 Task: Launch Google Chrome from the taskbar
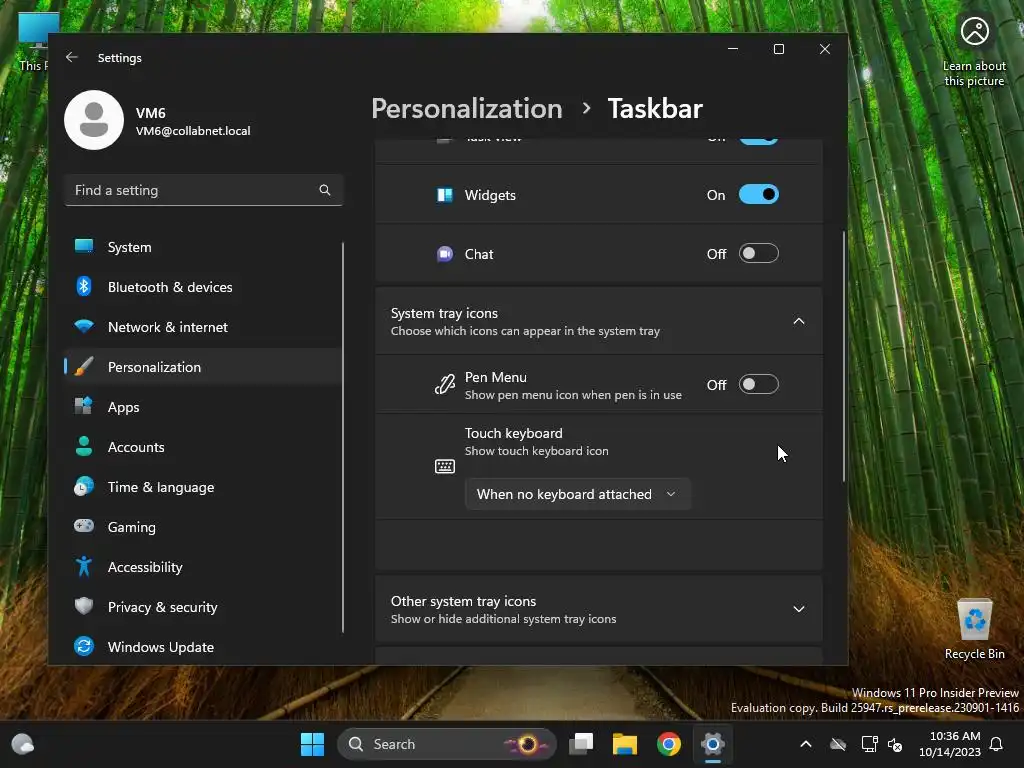[668, 744]
